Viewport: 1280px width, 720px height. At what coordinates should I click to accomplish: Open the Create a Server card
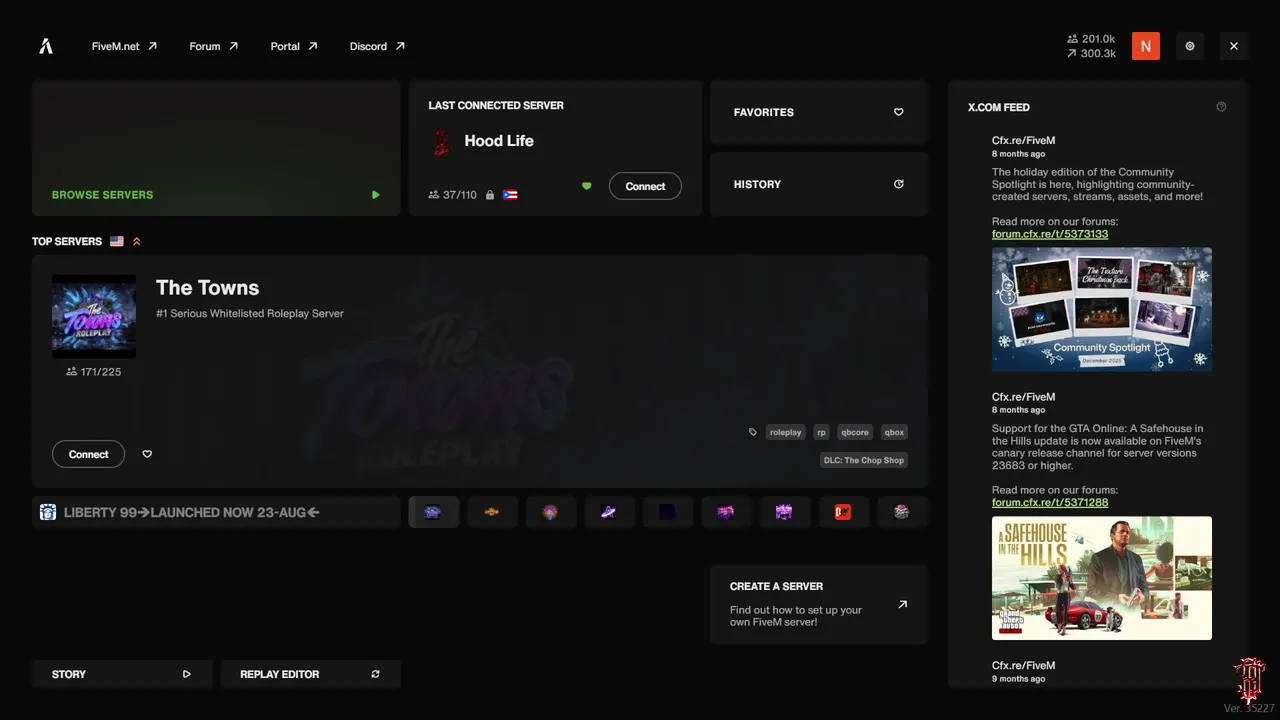[x=819, y=604]
